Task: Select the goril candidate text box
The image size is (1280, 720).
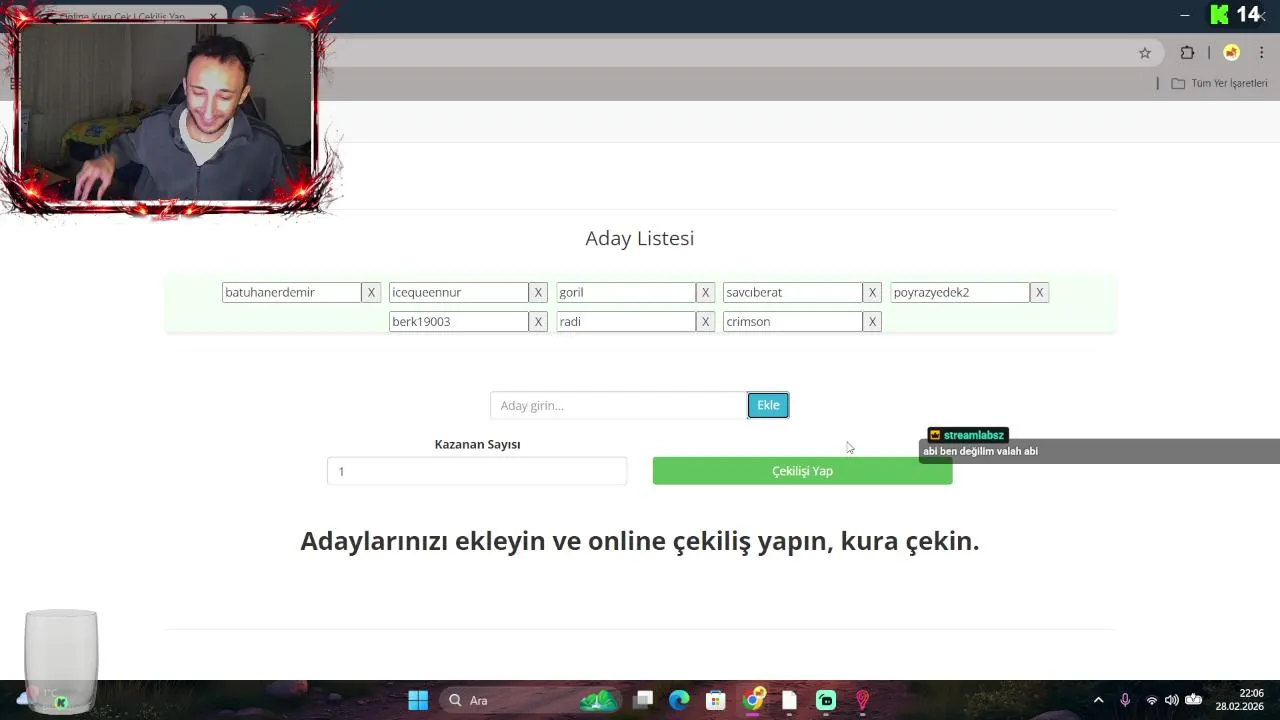Action: pyautogui.click(x=625, y=292)
